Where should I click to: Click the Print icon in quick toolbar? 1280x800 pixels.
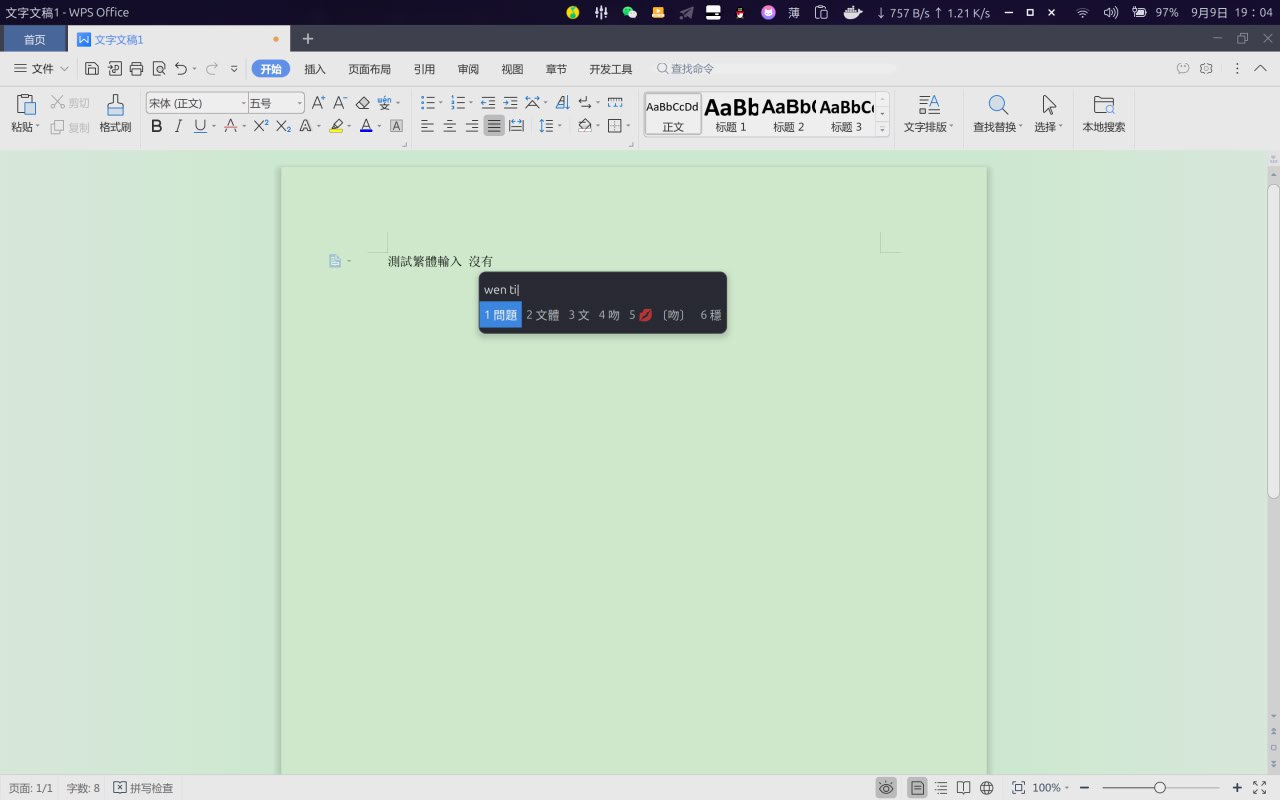(x=137, y=69)
